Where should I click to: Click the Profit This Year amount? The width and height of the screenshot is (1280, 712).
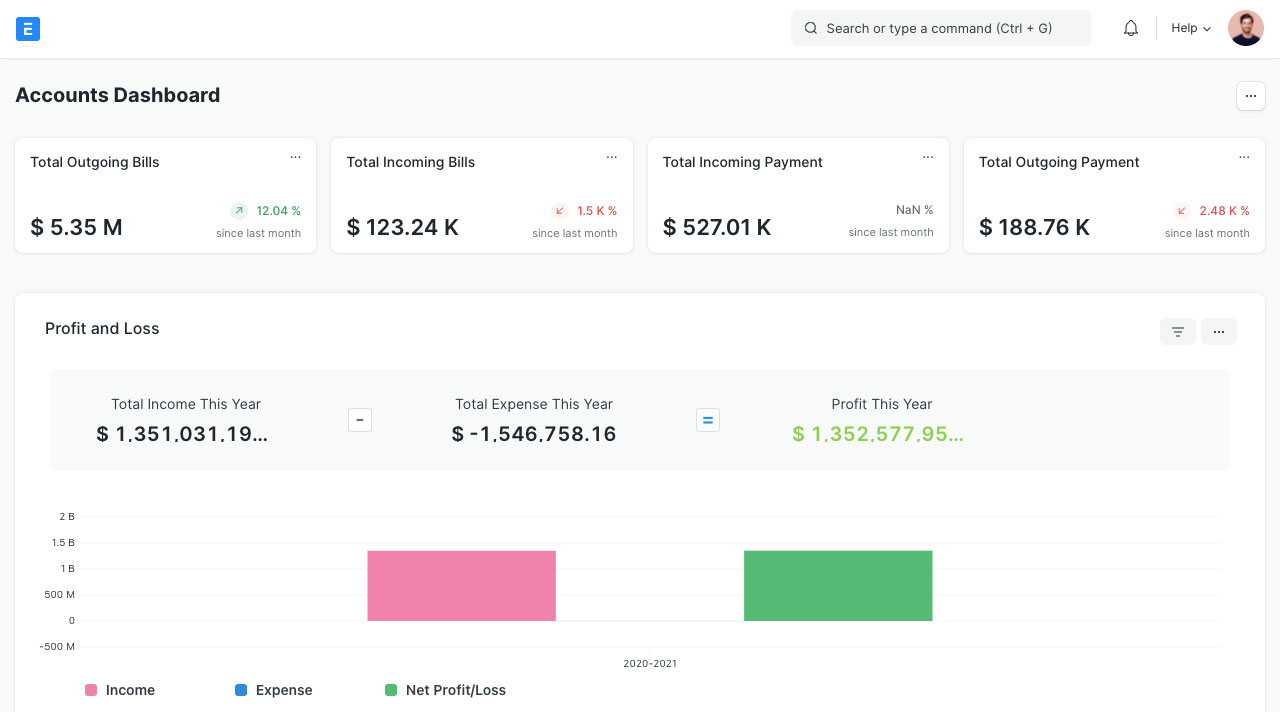coord(877,434)
